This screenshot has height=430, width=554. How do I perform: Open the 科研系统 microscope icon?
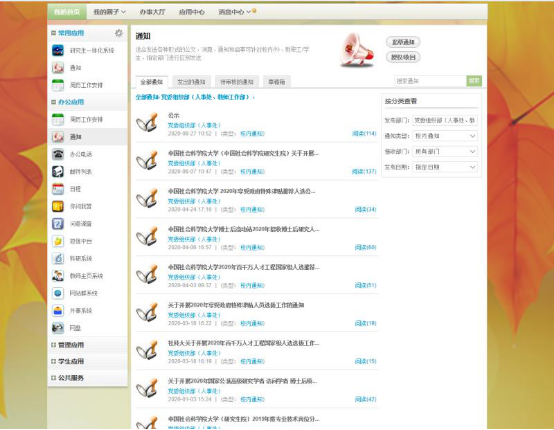[58, 258]
